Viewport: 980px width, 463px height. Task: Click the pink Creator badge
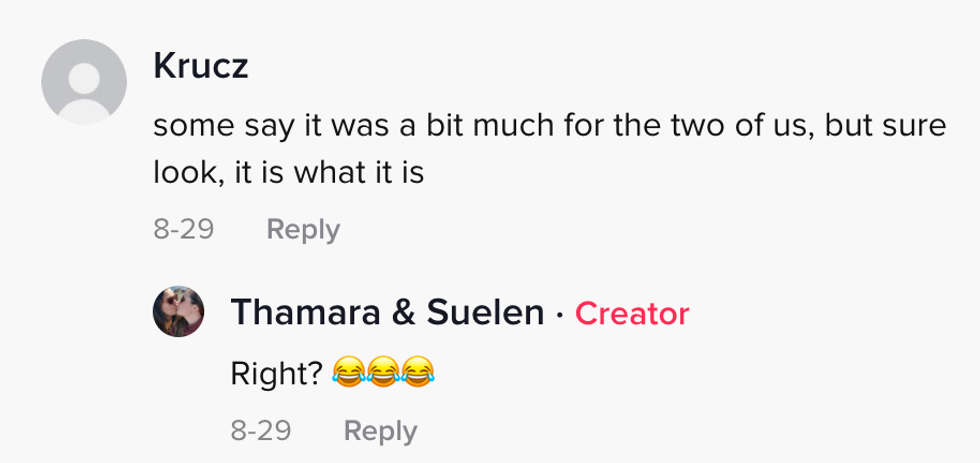click(x=632, y=314)
